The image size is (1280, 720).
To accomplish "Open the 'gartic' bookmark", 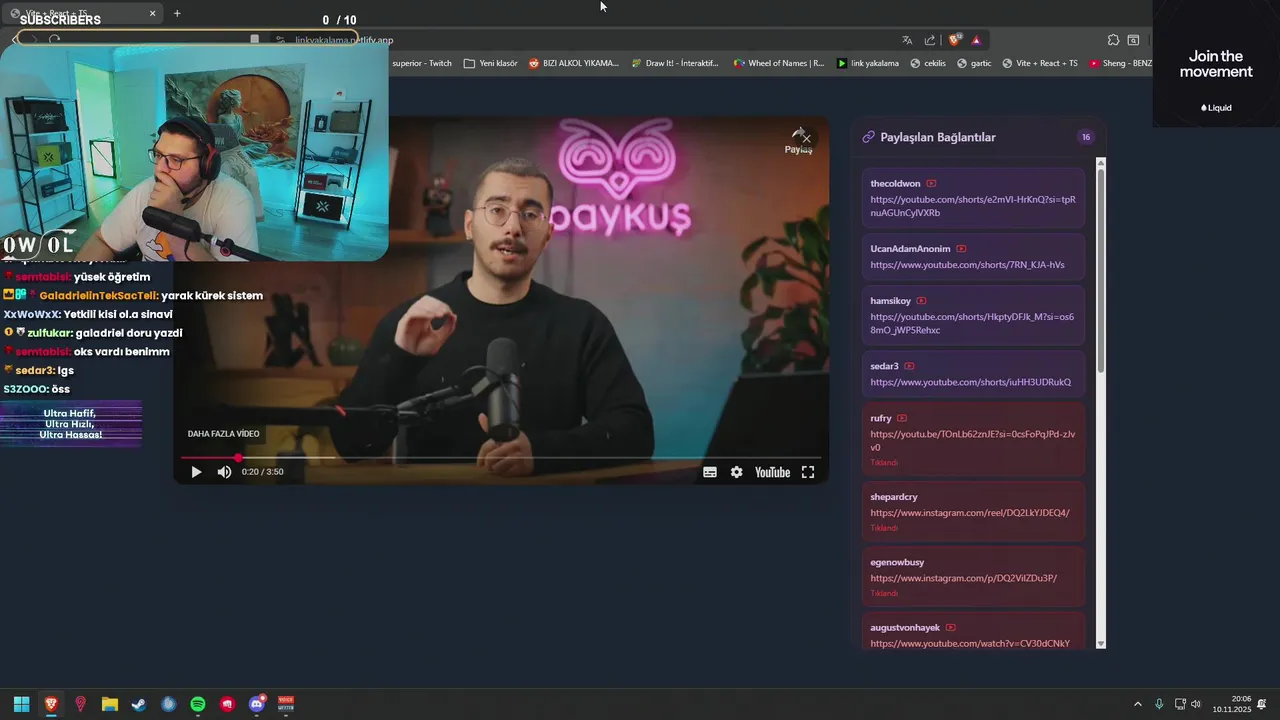I will click(974, 63).
